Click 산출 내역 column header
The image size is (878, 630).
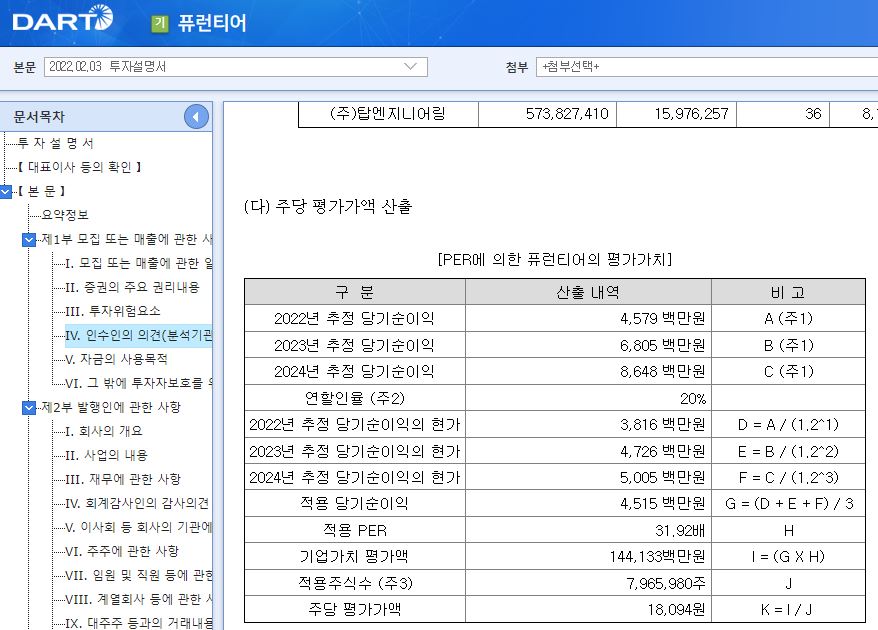coord(587,292)
